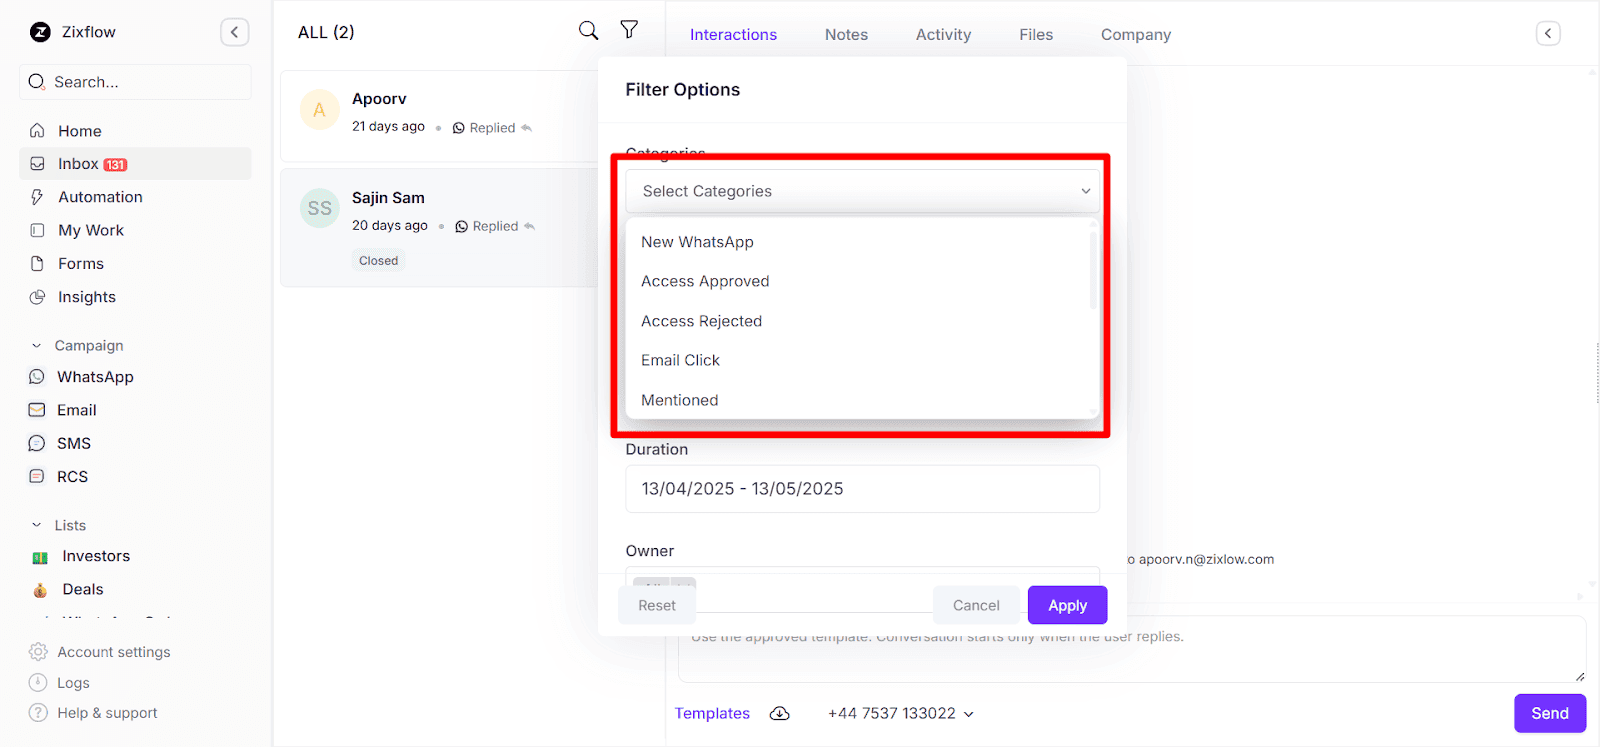The width and height of the screenshot is (1600, 747).
Task: Click Reset in the Filter Options
Action: [x=657, y=605]
